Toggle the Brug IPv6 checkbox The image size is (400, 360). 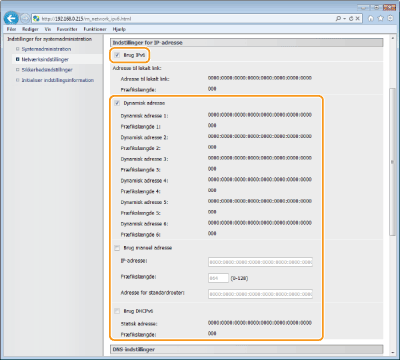click(x=117, y=55)
